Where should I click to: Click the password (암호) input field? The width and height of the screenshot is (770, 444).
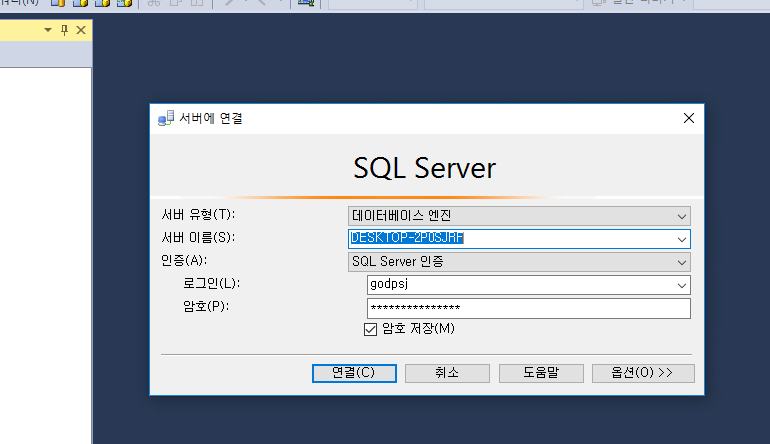coord(528,308)
